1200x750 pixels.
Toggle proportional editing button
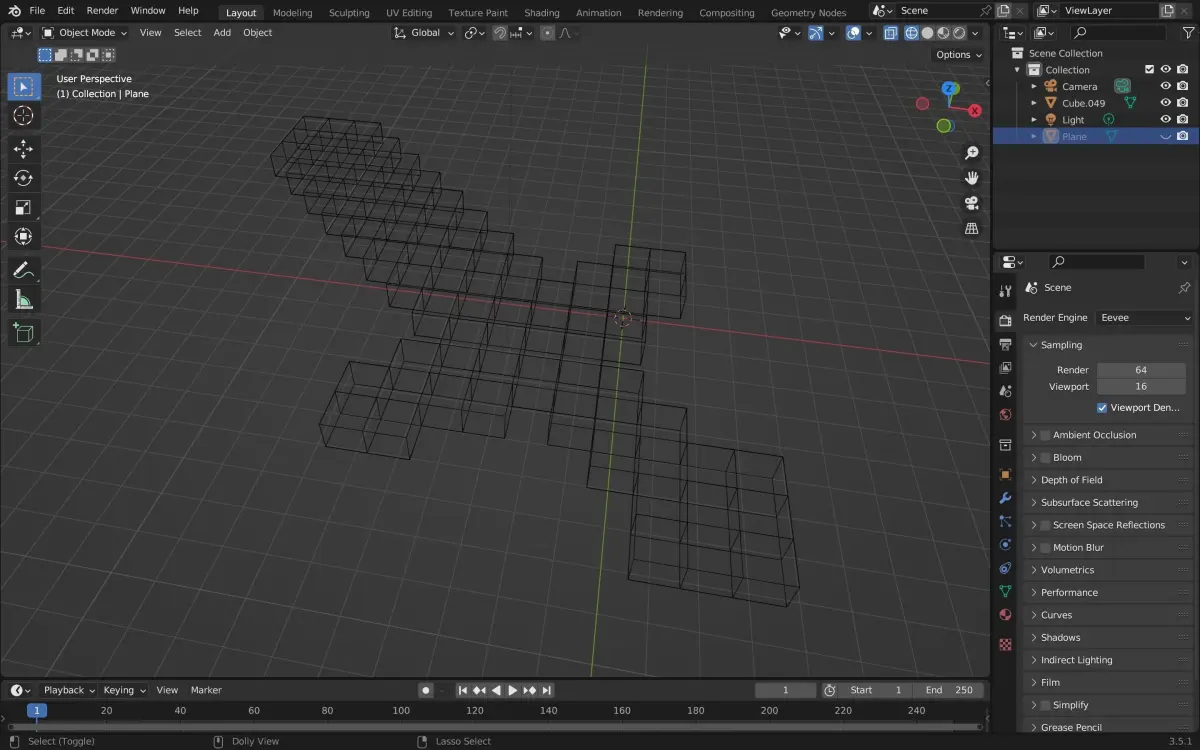point(547,33)
